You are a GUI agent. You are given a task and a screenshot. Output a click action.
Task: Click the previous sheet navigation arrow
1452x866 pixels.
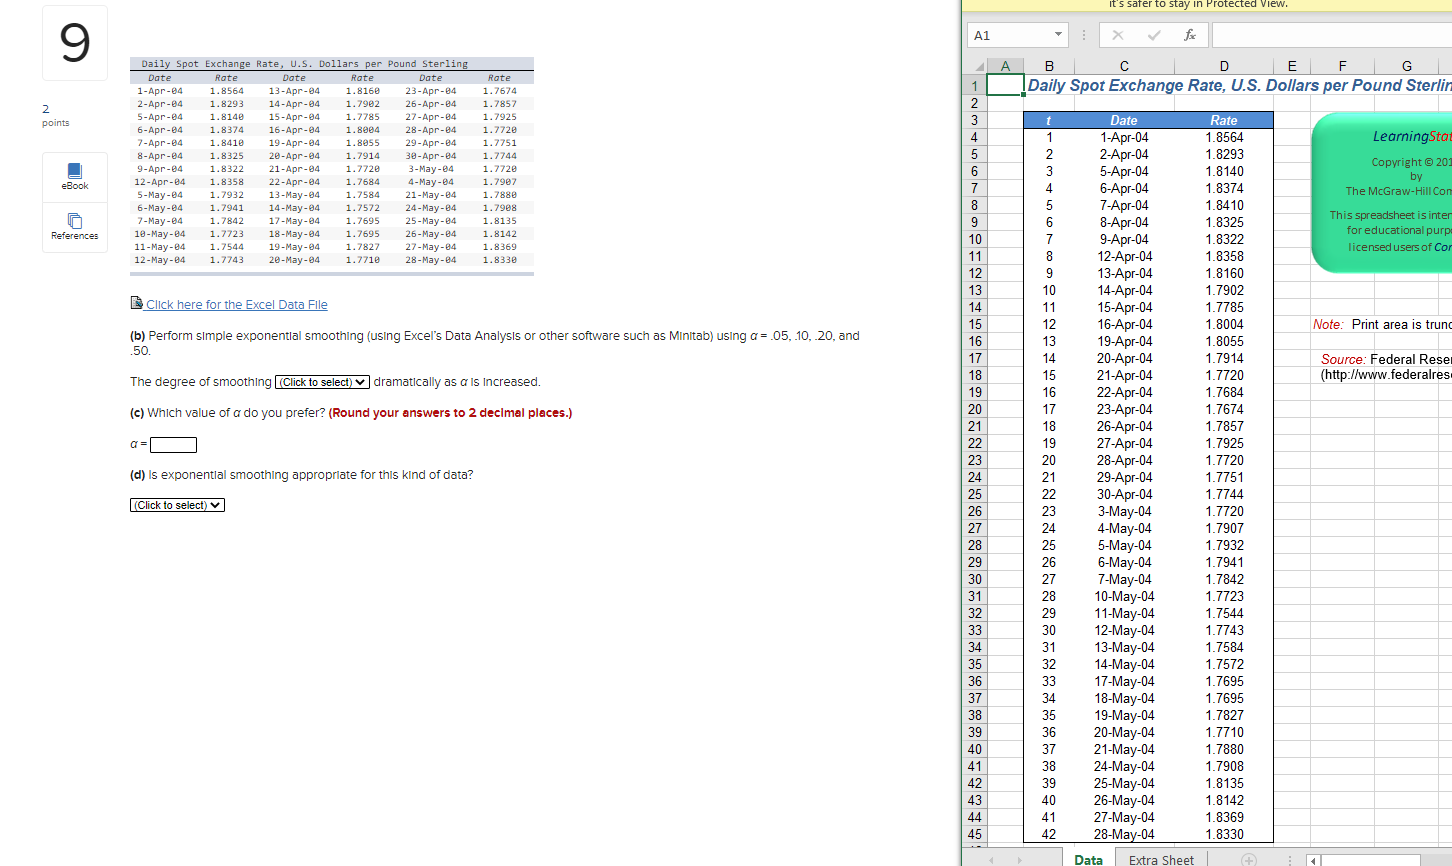990,859
